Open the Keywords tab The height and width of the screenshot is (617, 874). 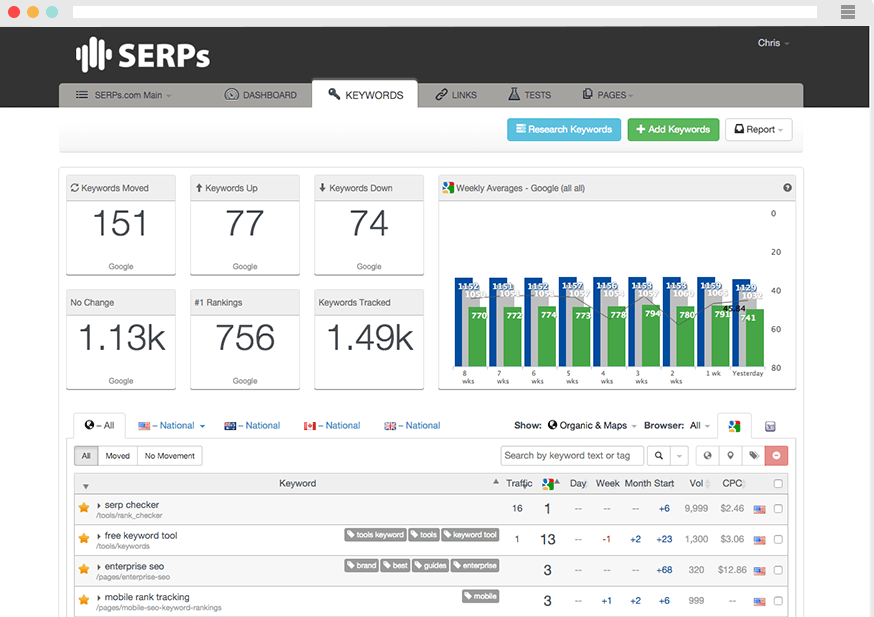(x=365, y=94)
